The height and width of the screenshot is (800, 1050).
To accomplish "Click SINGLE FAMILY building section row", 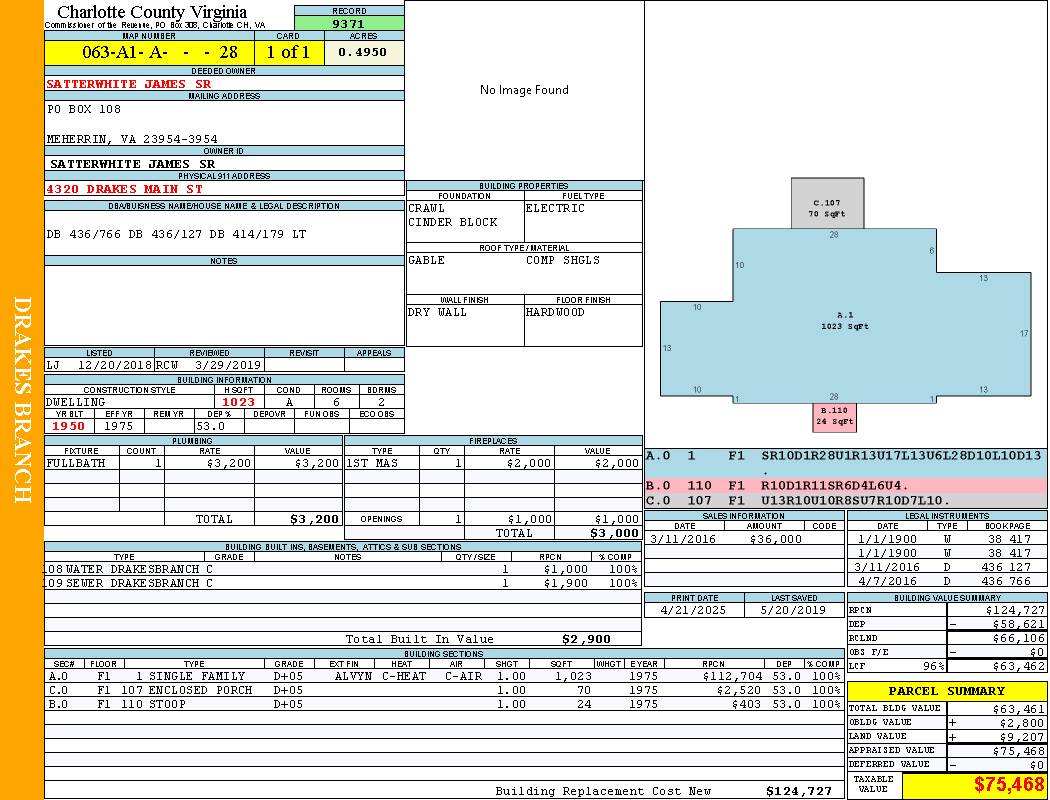I will (444, 676).
